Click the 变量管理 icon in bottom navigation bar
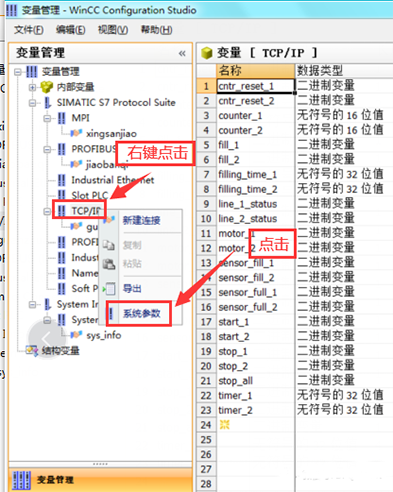 click(22, 480)
